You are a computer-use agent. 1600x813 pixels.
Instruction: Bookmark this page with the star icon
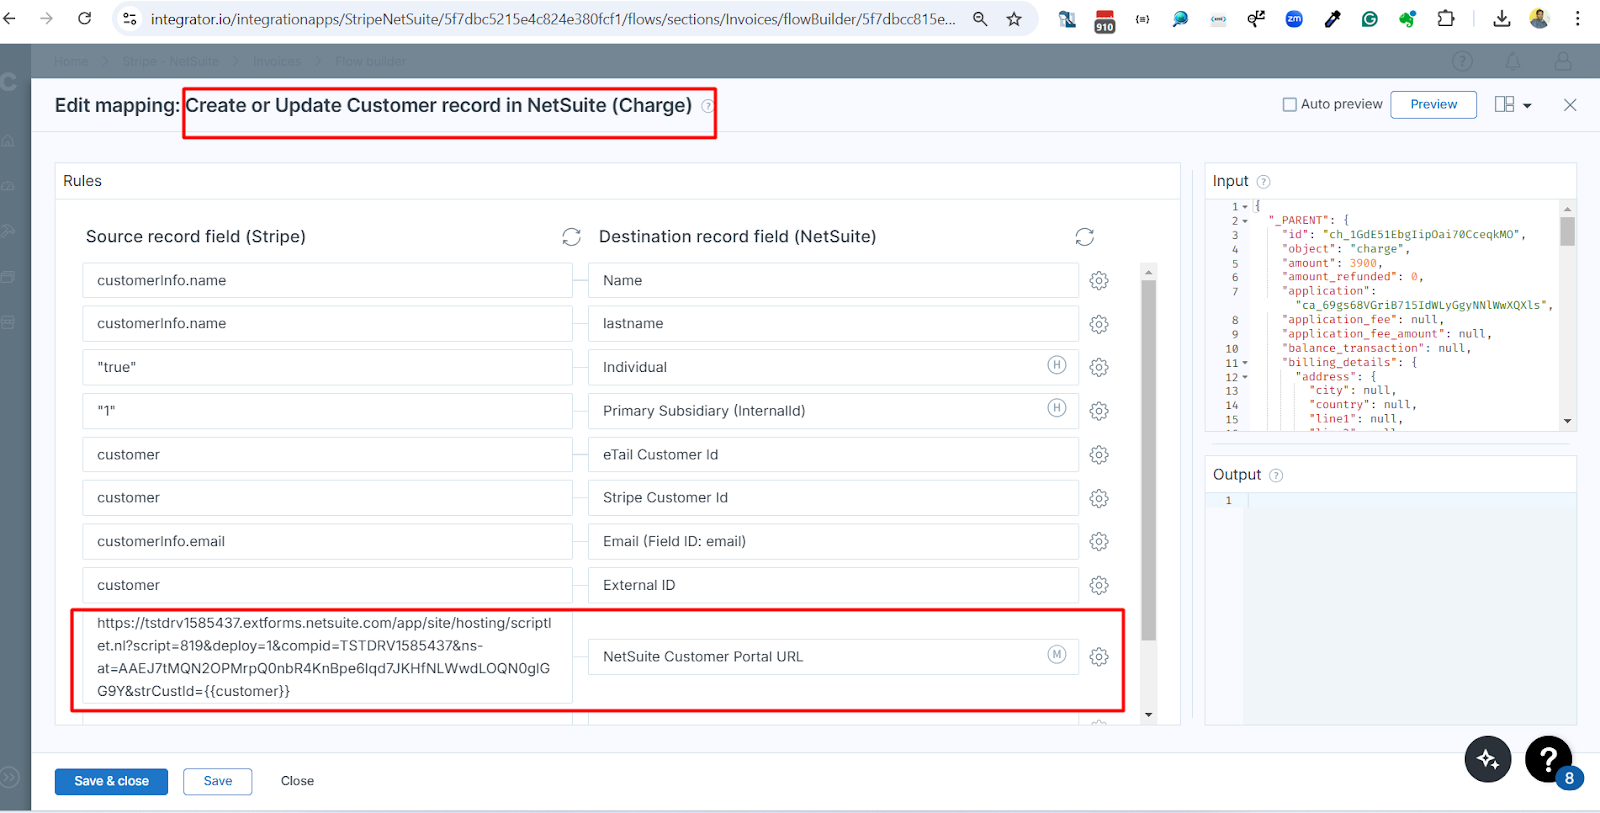1014,19
